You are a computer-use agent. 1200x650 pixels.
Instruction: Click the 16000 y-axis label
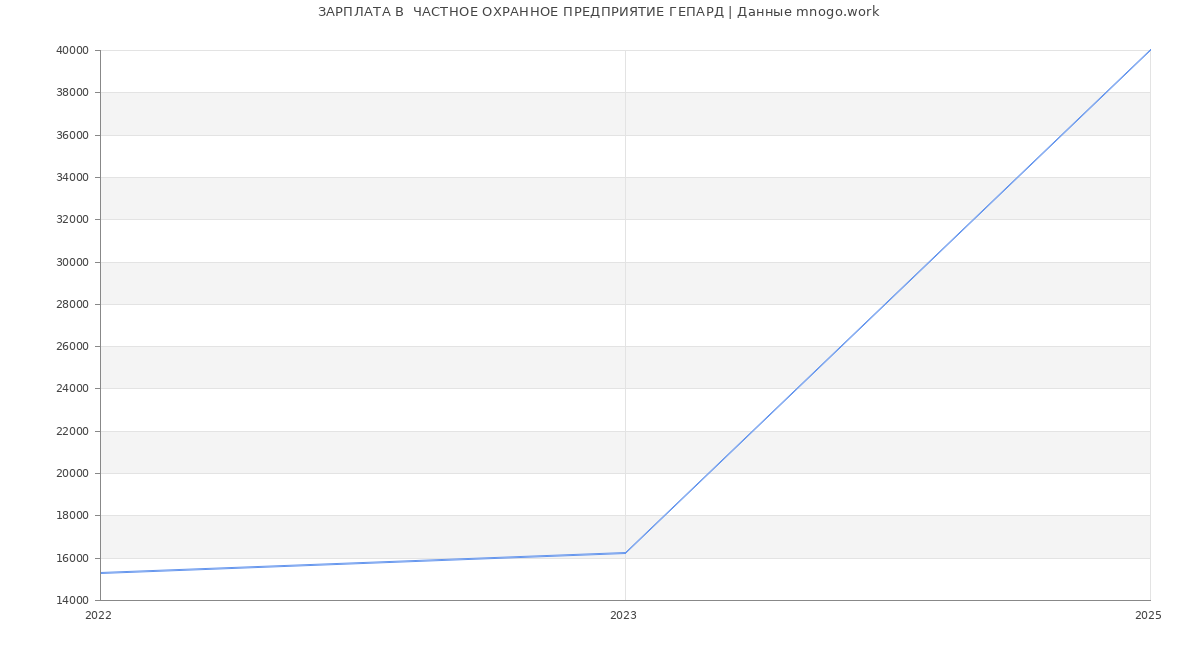coord(73,559)
